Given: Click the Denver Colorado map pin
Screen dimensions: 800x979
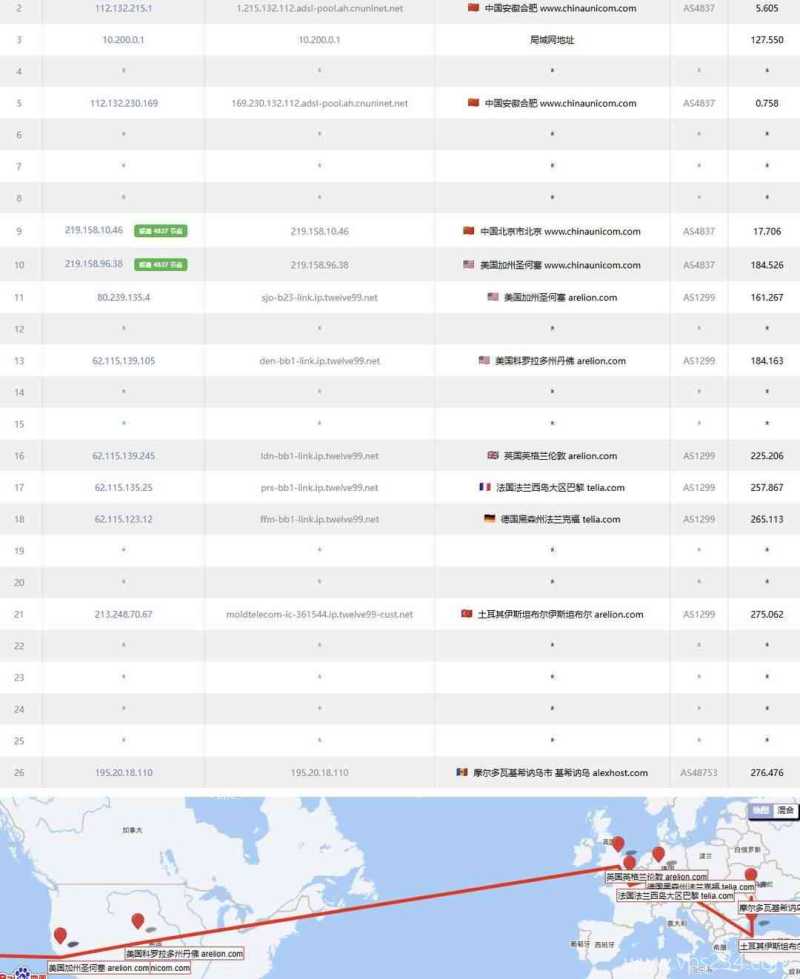Looking at the screenshot, I should click(x=138, y=921).
